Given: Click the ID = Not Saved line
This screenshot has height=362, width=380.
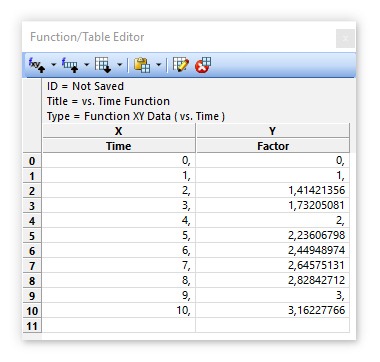Looking at the screenshot, I should [85, 86].
